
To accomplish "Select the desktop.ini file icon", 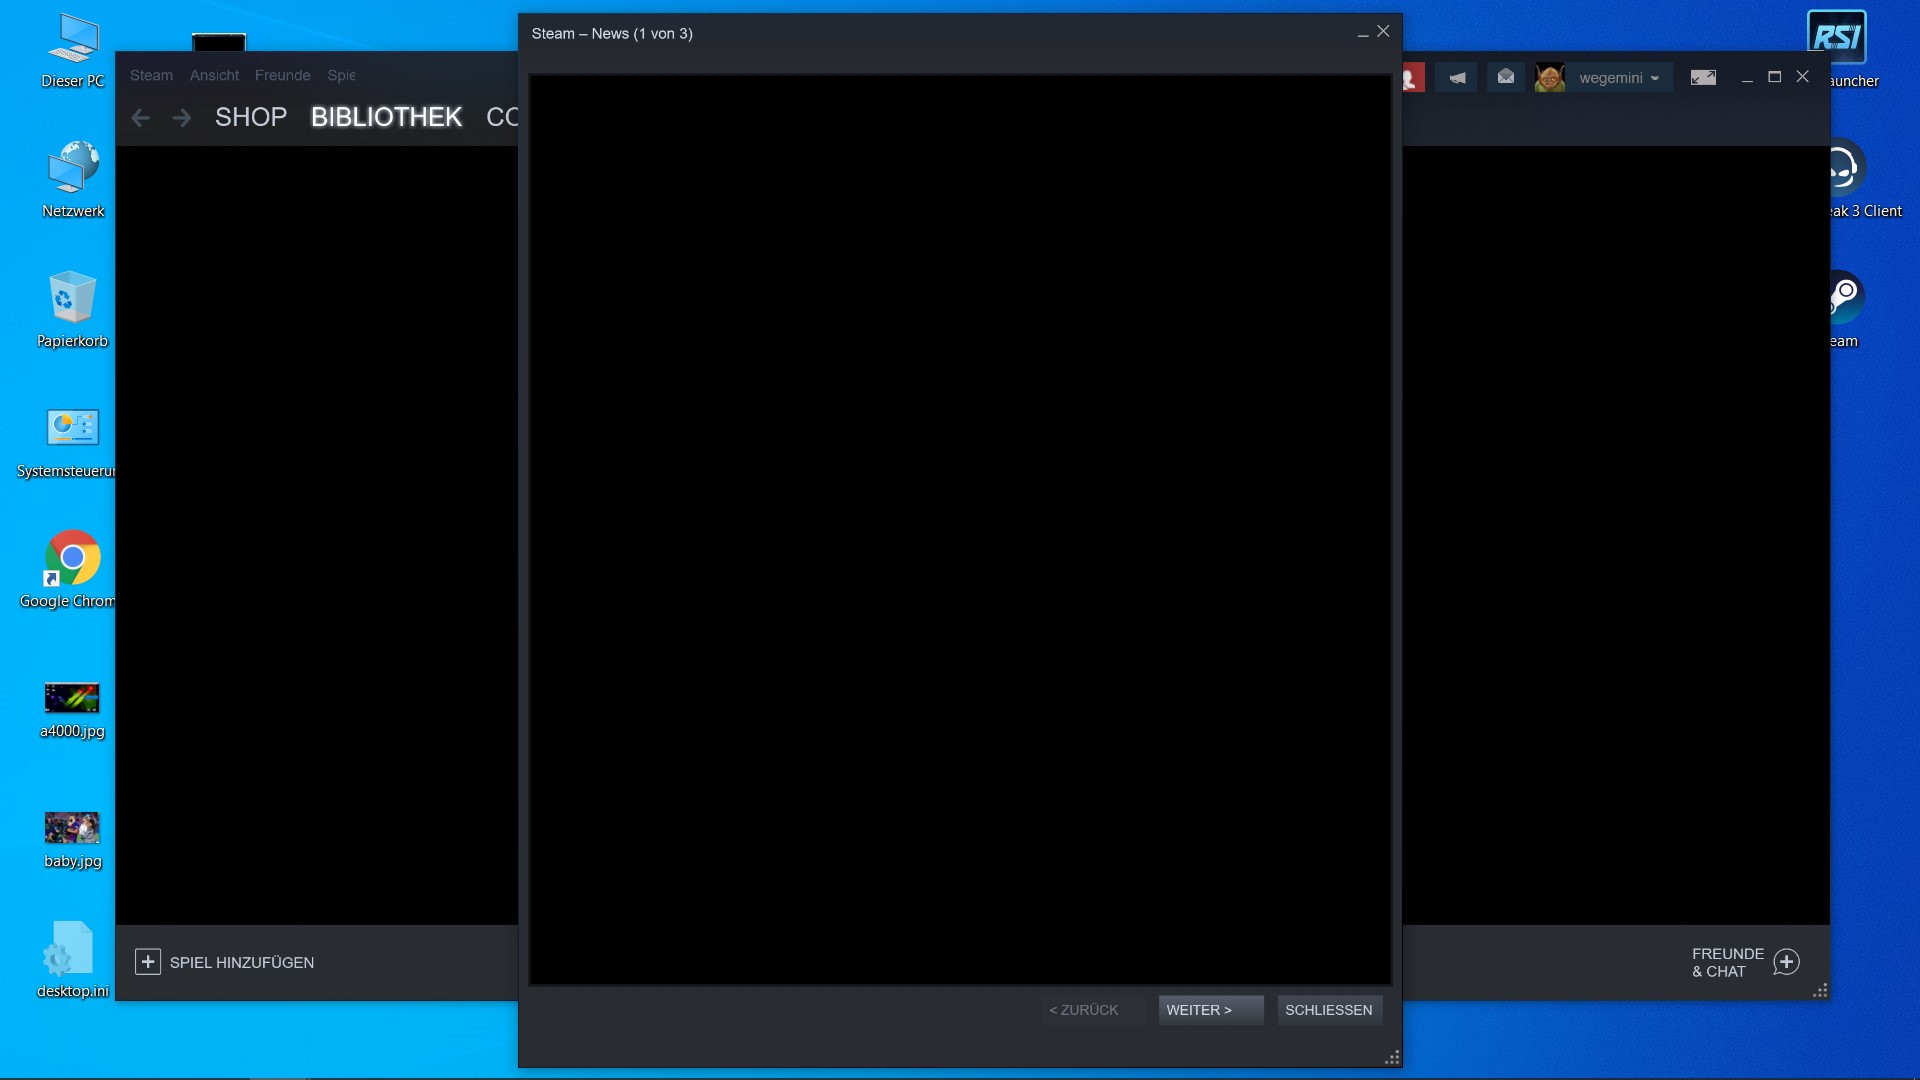I will 73,960.
